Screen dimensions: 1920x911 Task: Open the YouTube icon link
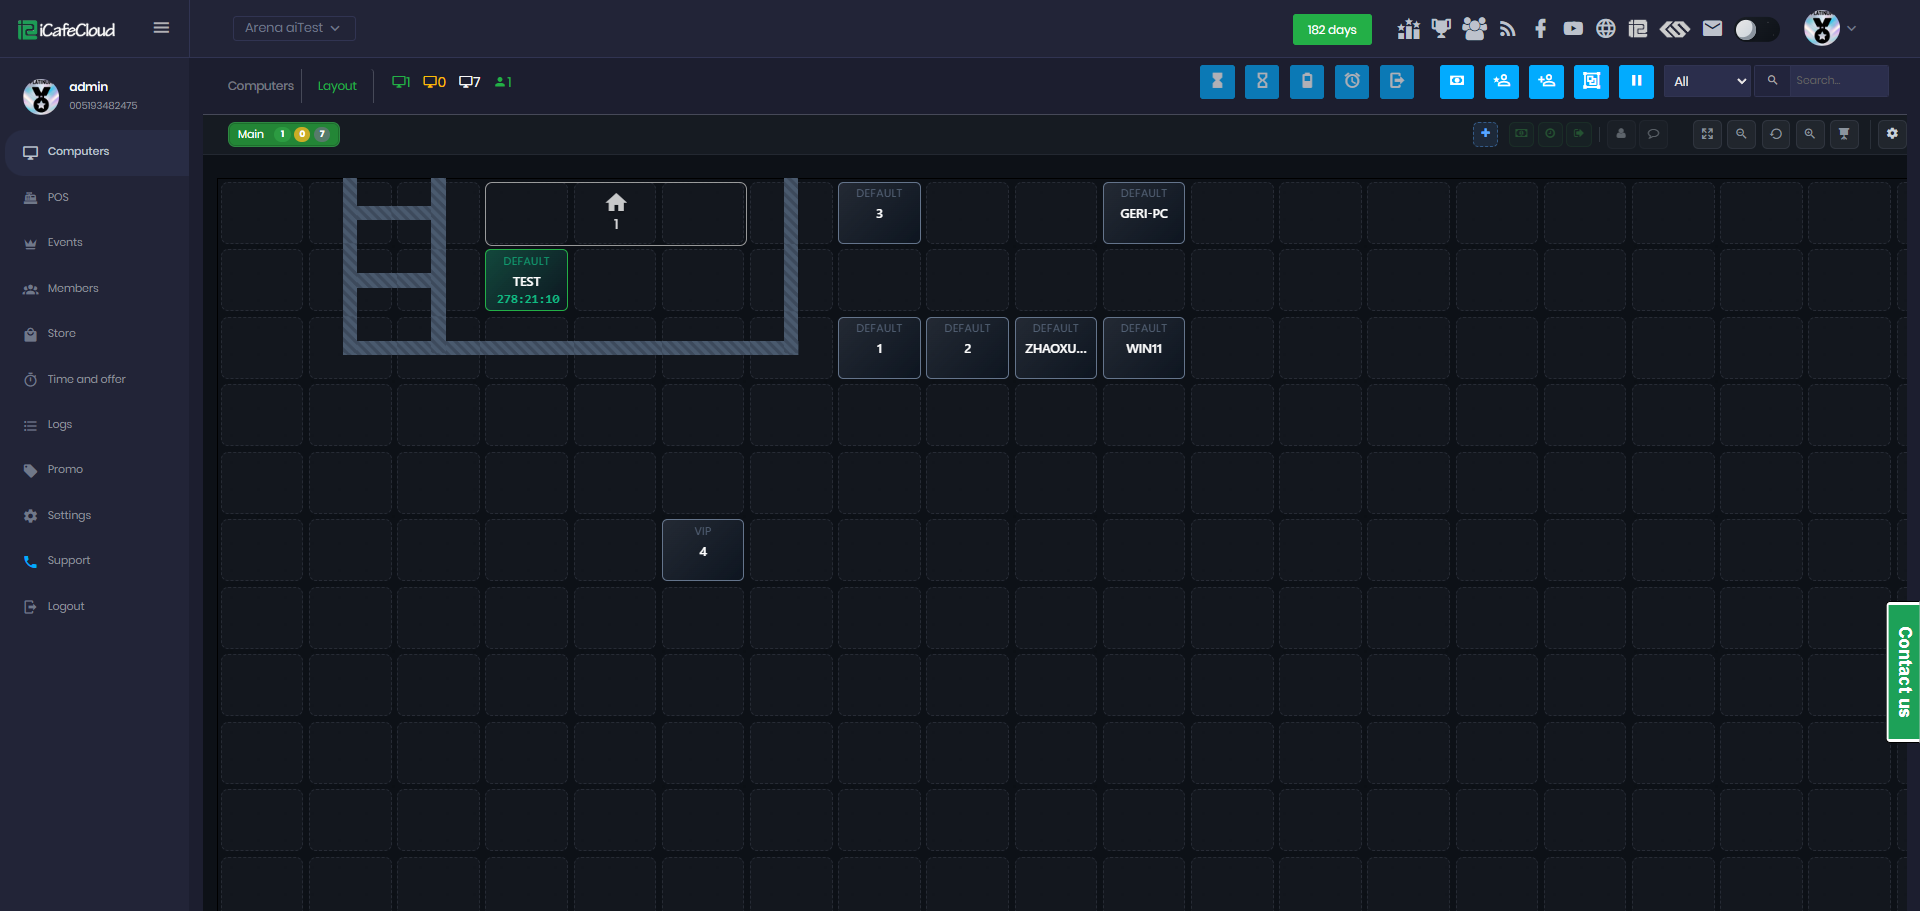point(1573,29)
